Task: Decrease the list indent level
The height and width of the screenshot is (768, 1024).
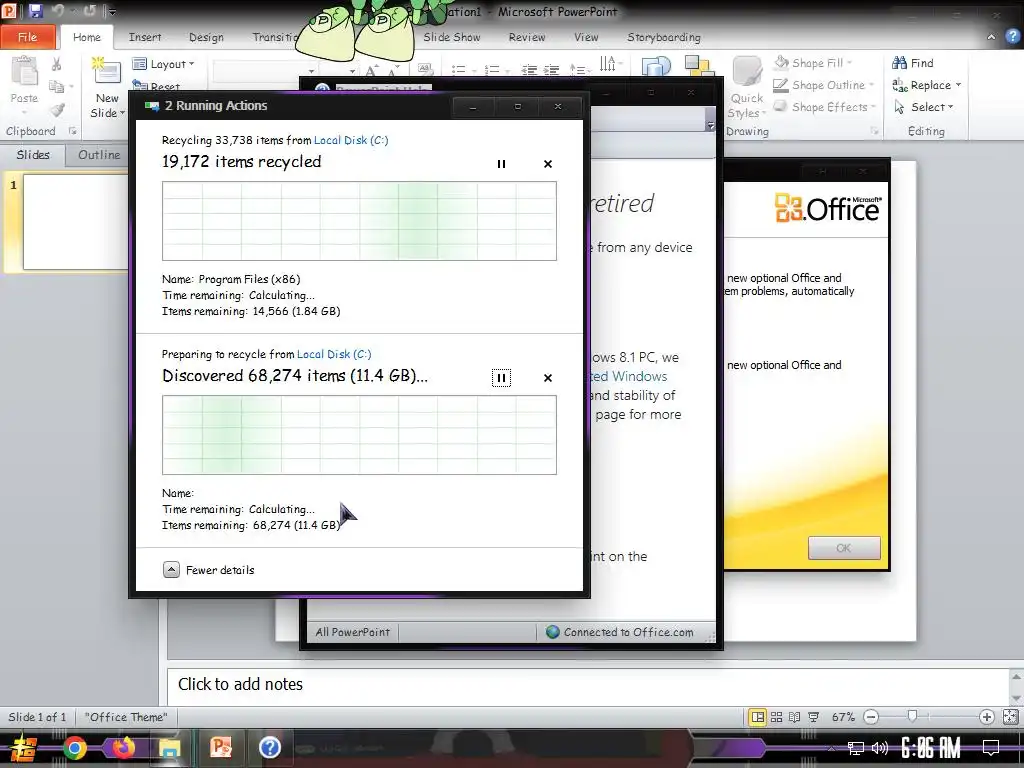Action: (529, 69)
